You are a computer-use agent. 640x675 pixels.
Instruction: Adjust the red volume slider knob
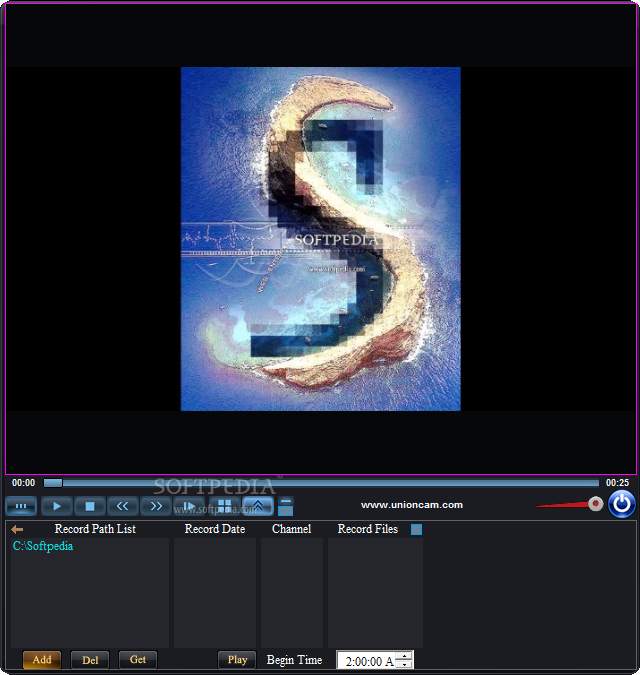(595, 503)
